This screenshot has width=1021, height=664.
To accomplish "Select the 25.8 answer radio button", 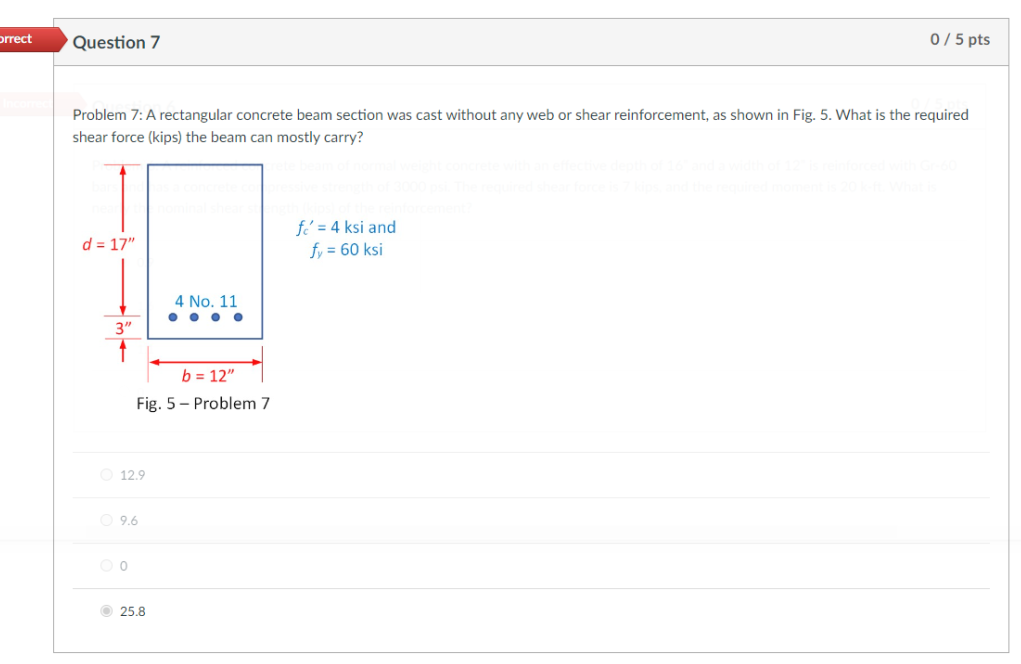I will [106, 611].
